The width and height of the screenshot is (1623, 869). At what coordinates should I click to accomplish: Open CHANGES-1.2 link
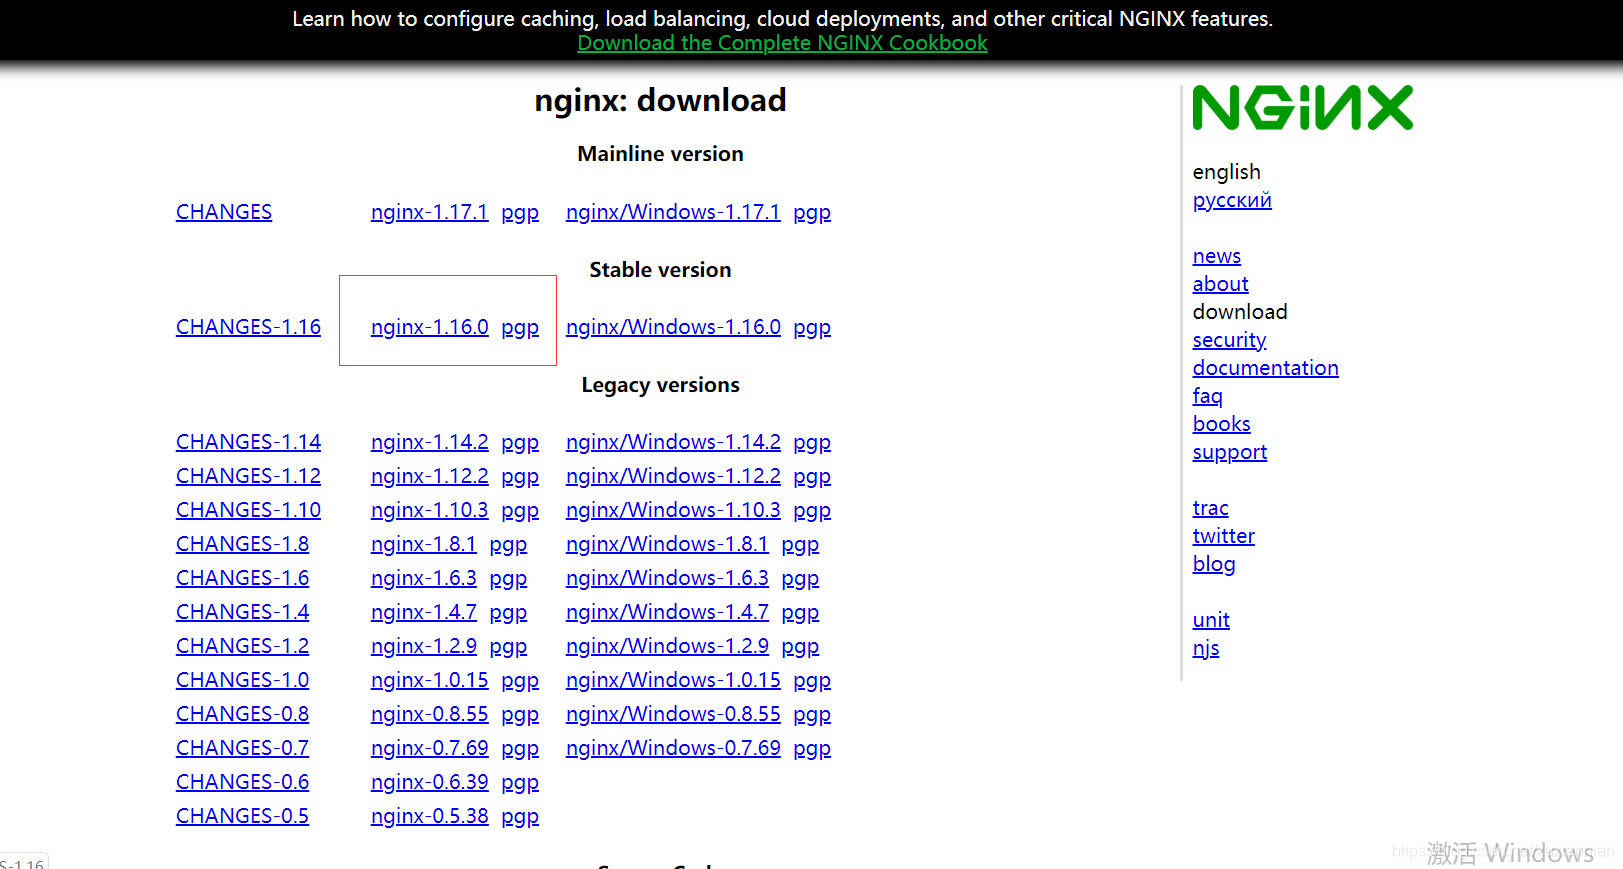[243, 646]
